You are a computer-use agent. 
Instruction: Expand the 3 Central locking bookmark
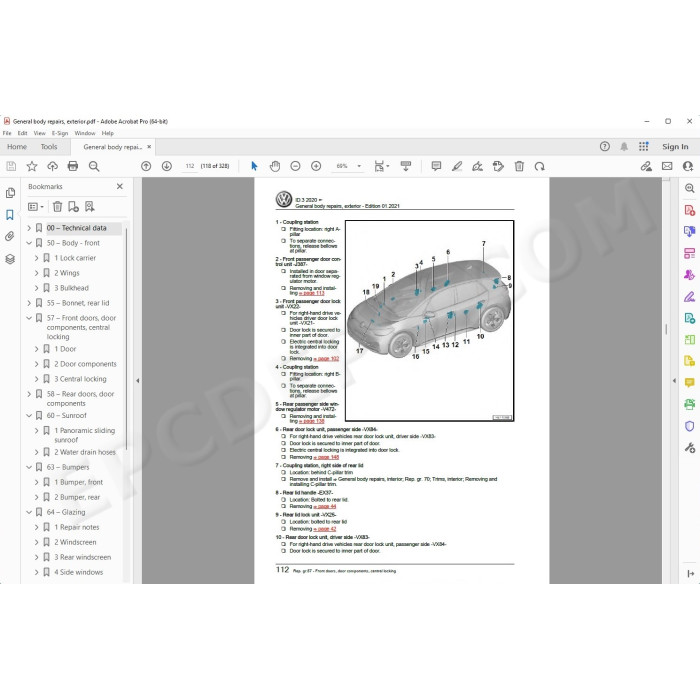[x=37, y=379]
